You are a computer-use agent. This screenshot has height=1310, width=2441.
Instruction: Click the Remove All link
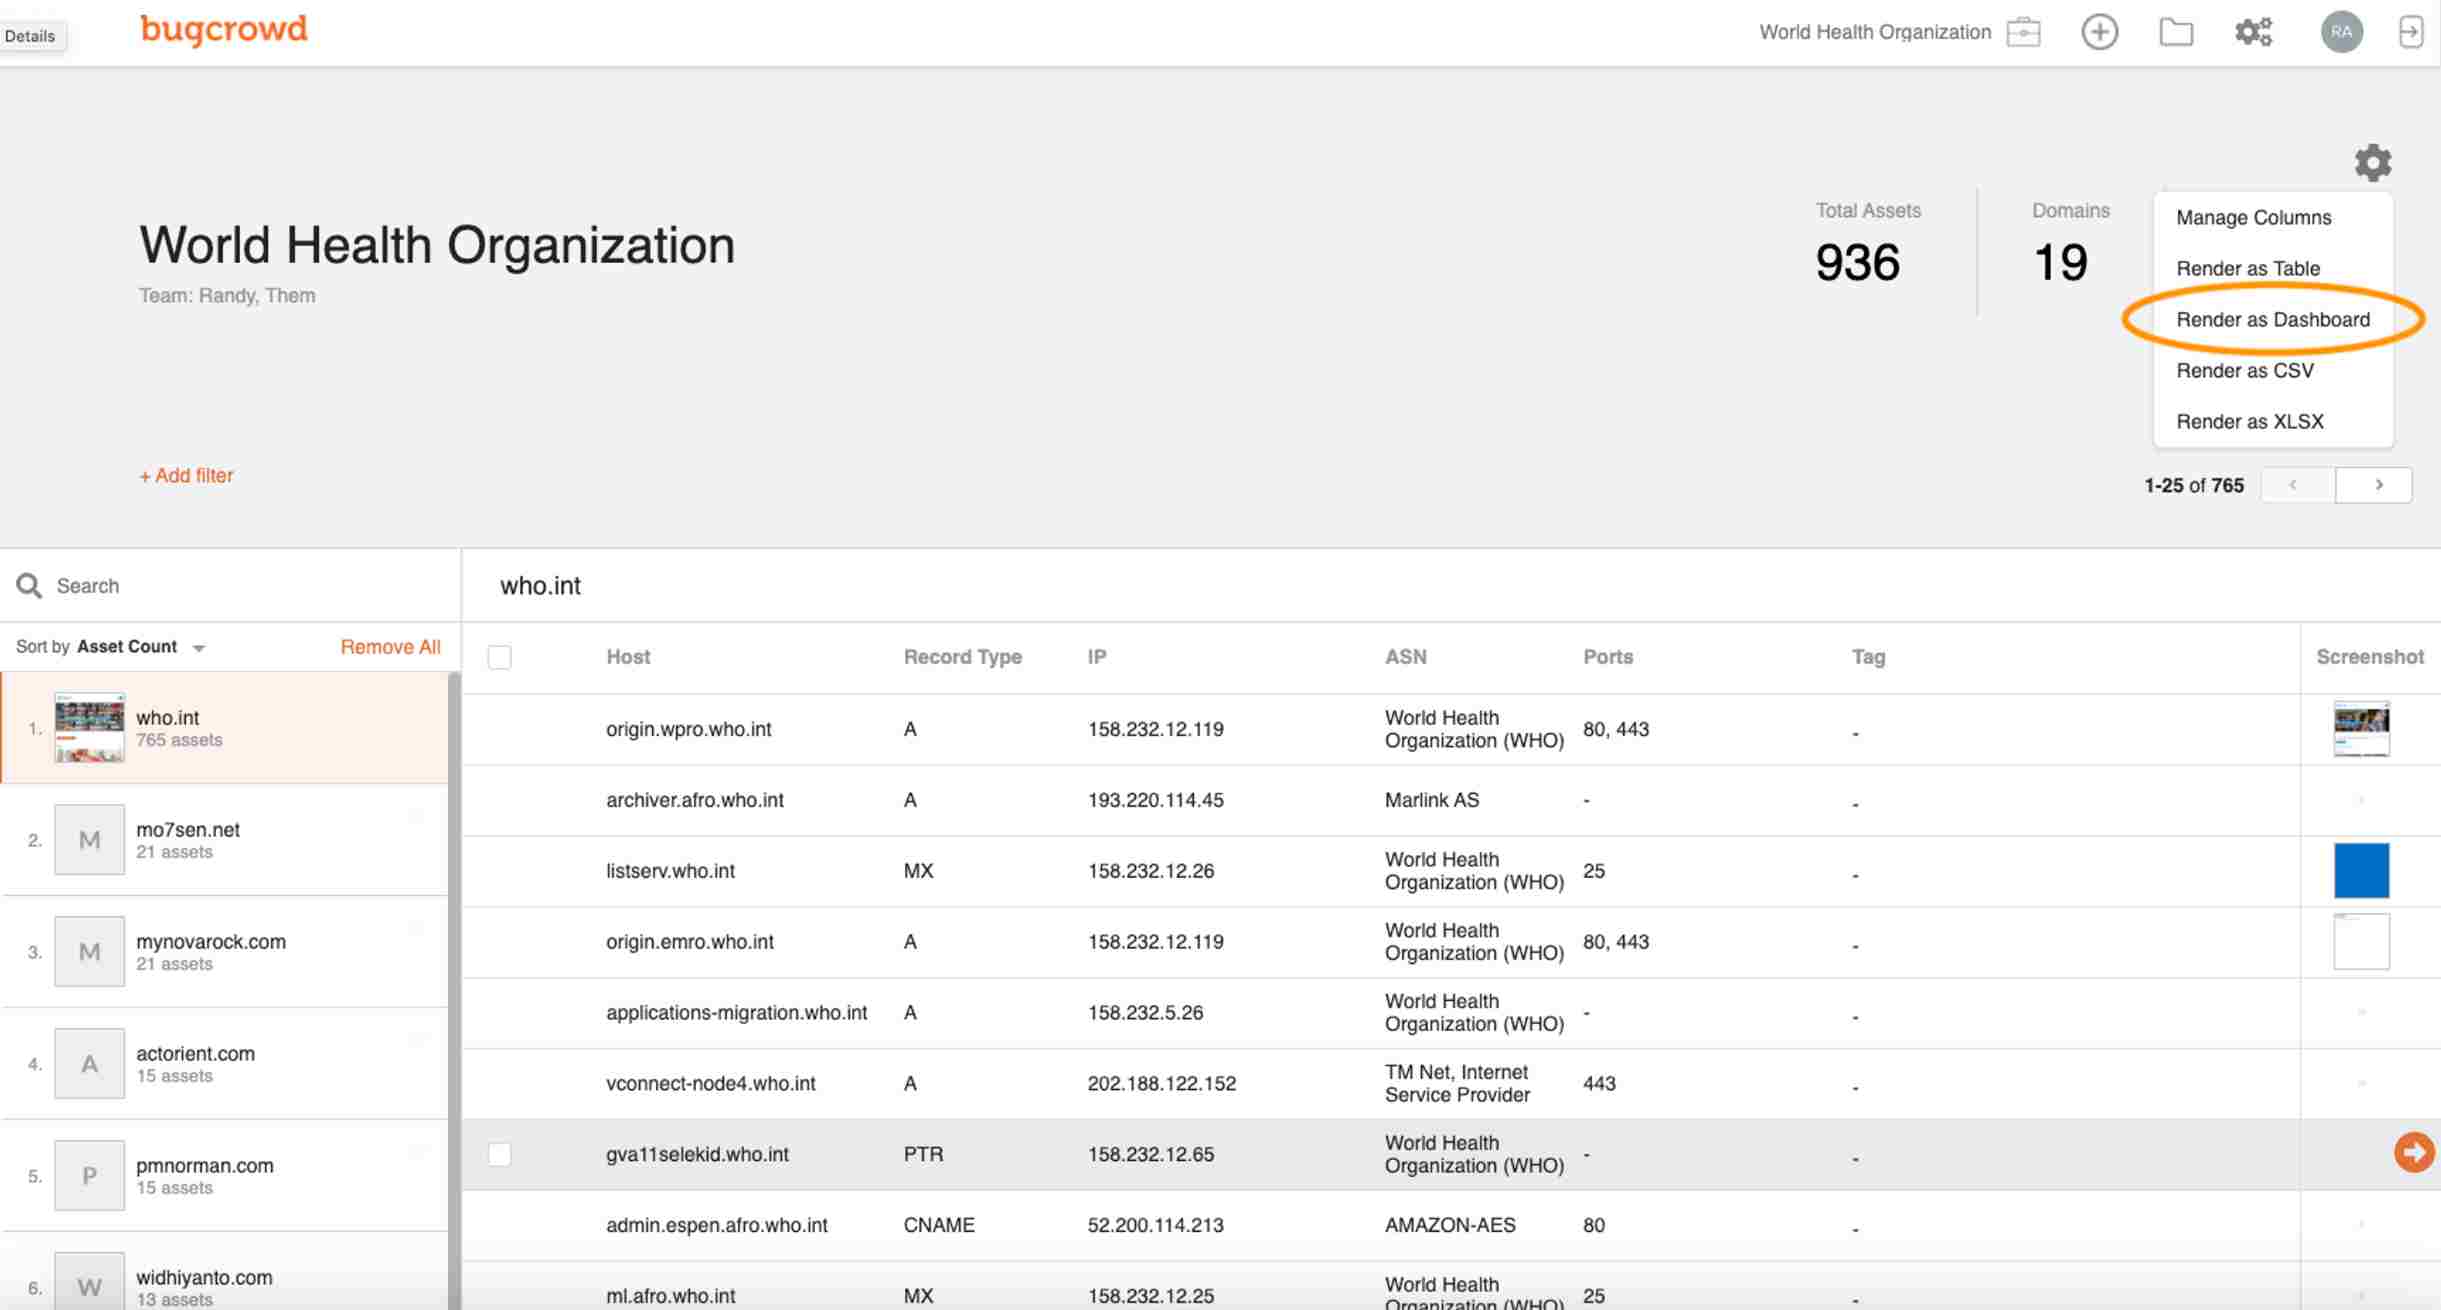[x=390, y=646]
